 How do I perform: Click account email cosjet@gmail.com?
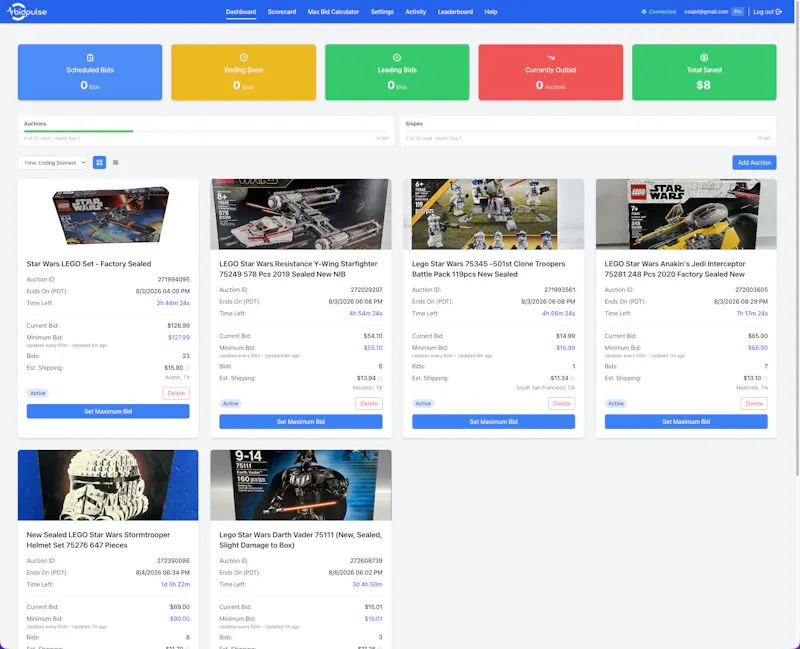point(706,12)
